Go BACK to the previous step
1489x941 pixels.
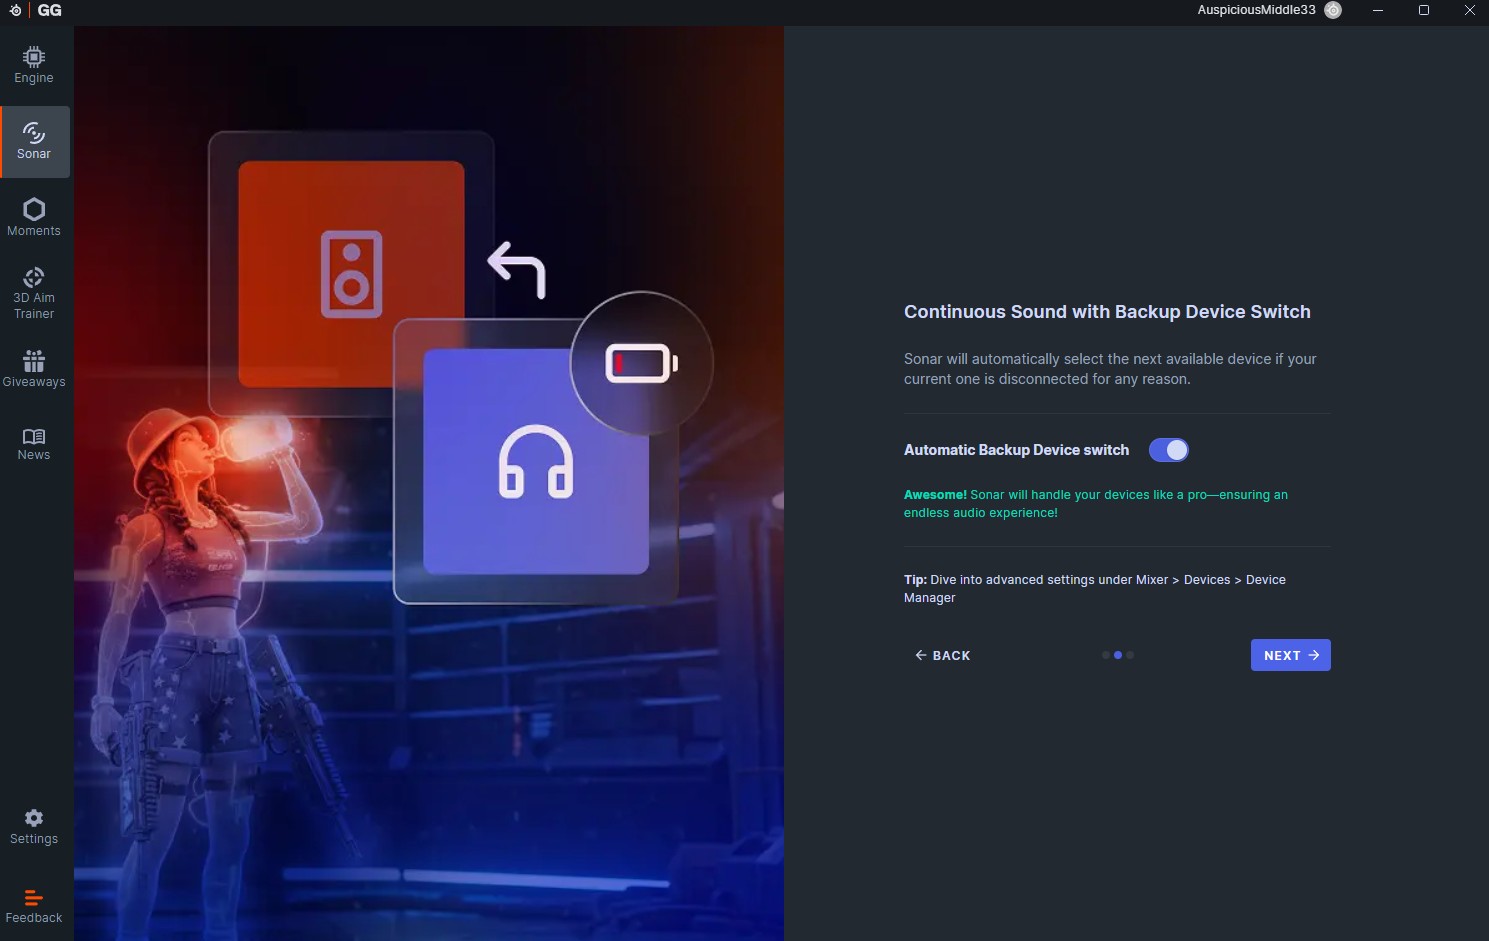(942, 655)
